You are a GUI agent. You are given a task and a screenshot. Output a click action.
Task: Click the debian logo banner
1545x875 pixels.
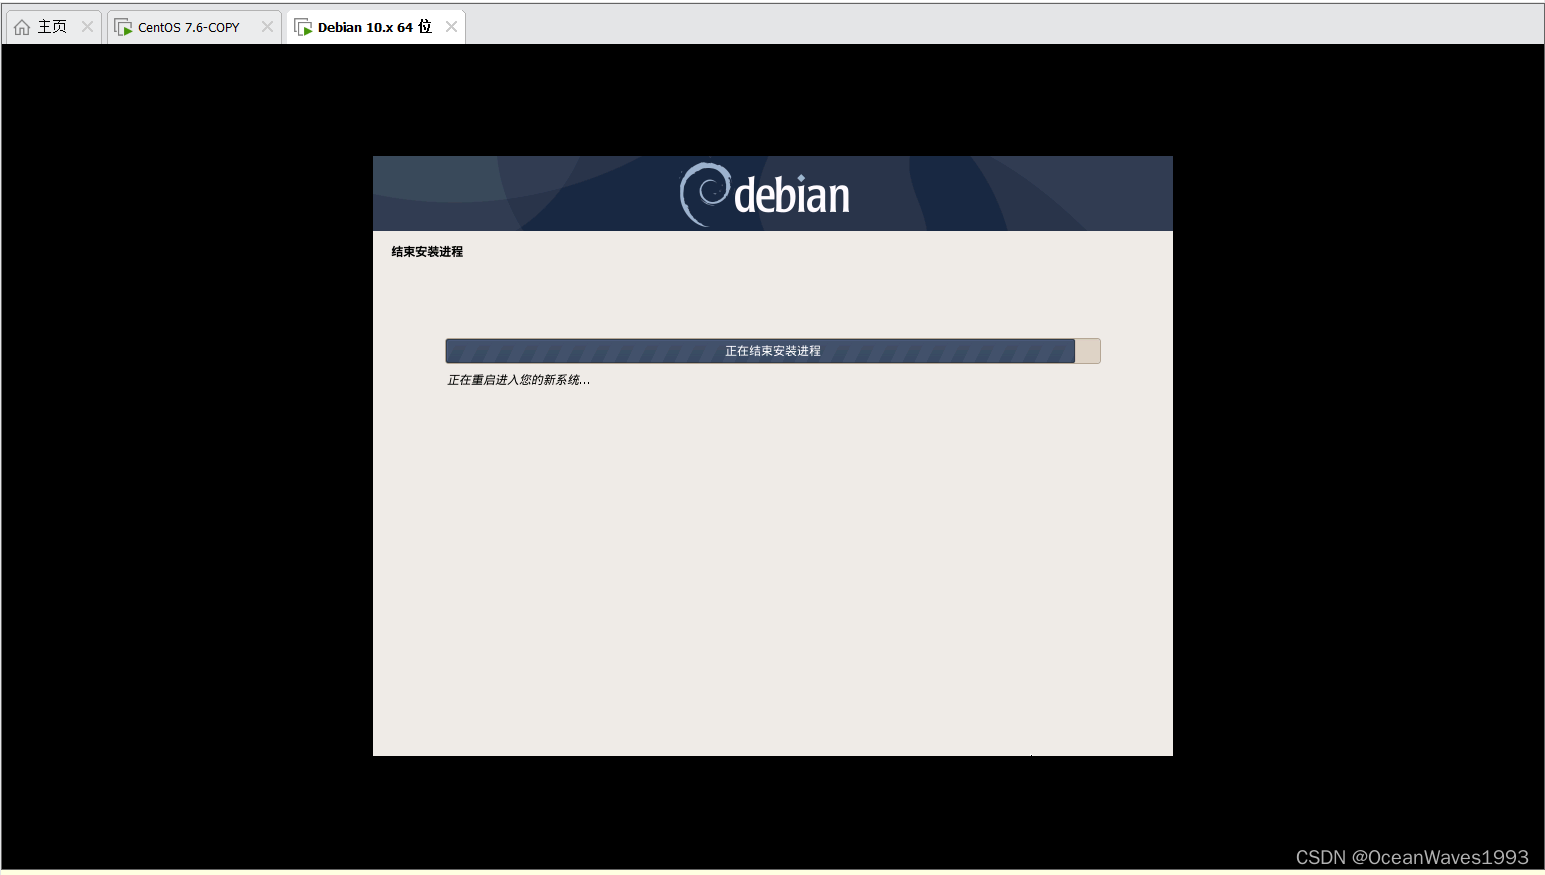click(773, 194)
